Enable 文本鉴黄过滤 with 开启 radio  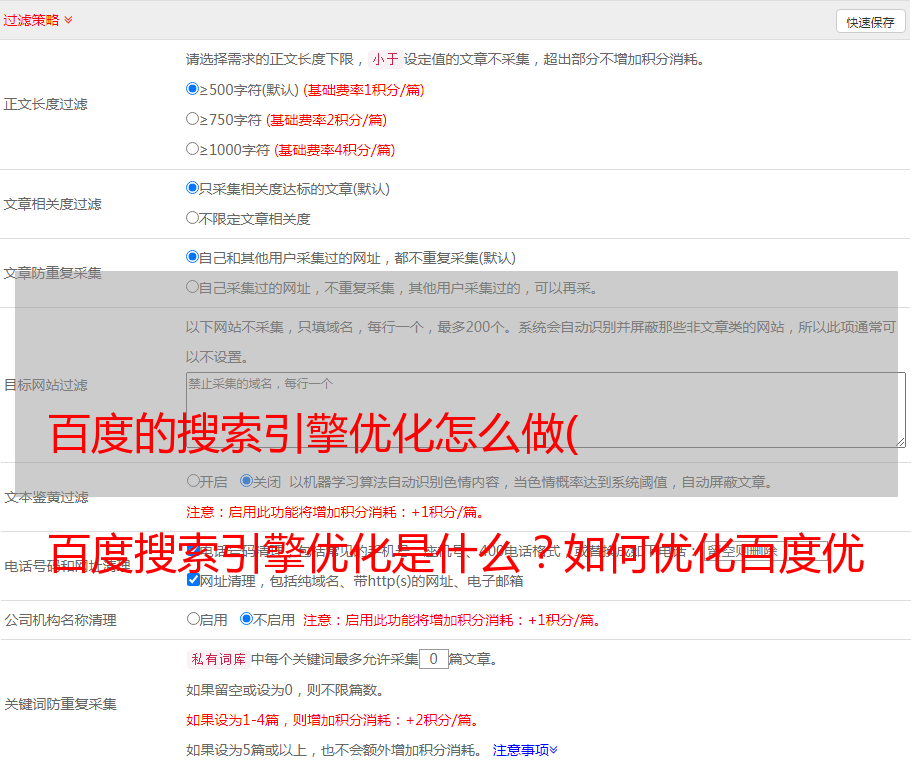point(193,481)
